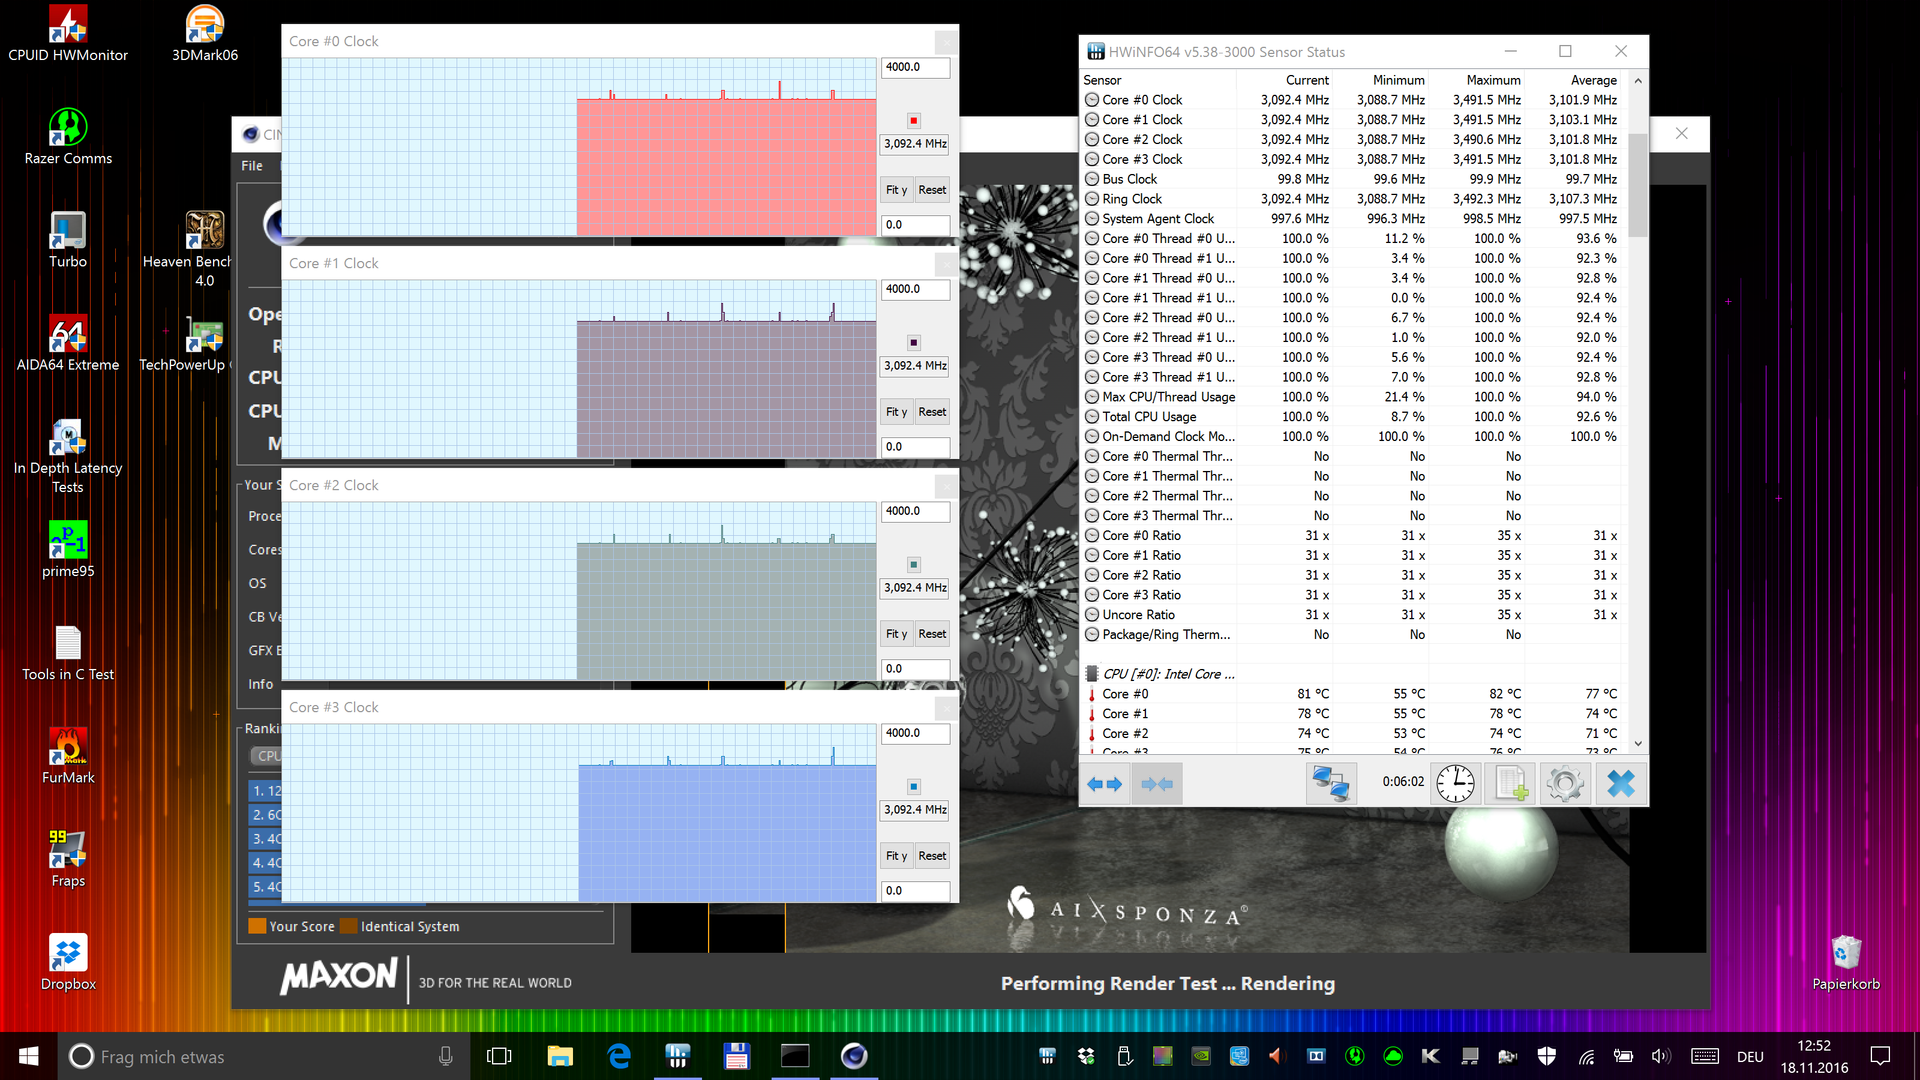Click Reset on Core #3 Clock graph

point(932,856)
